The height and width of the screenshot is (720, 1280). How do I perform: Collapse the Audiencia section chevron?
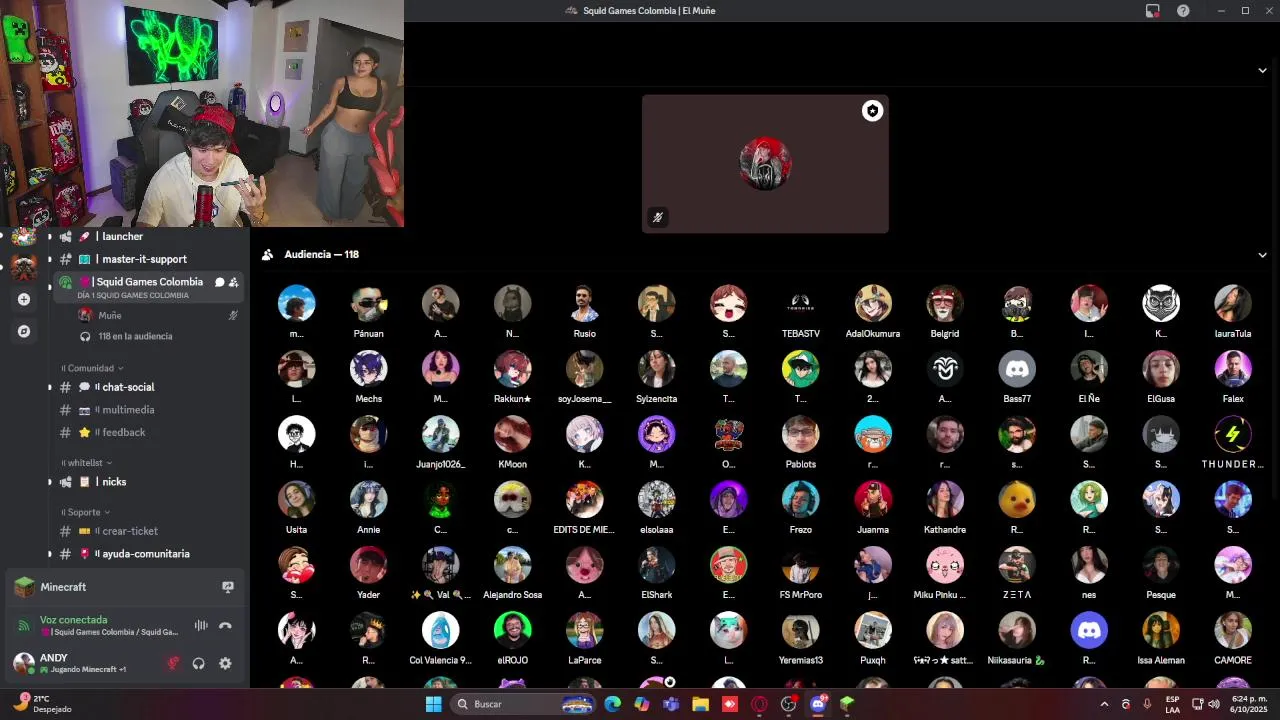[1263, 255]
